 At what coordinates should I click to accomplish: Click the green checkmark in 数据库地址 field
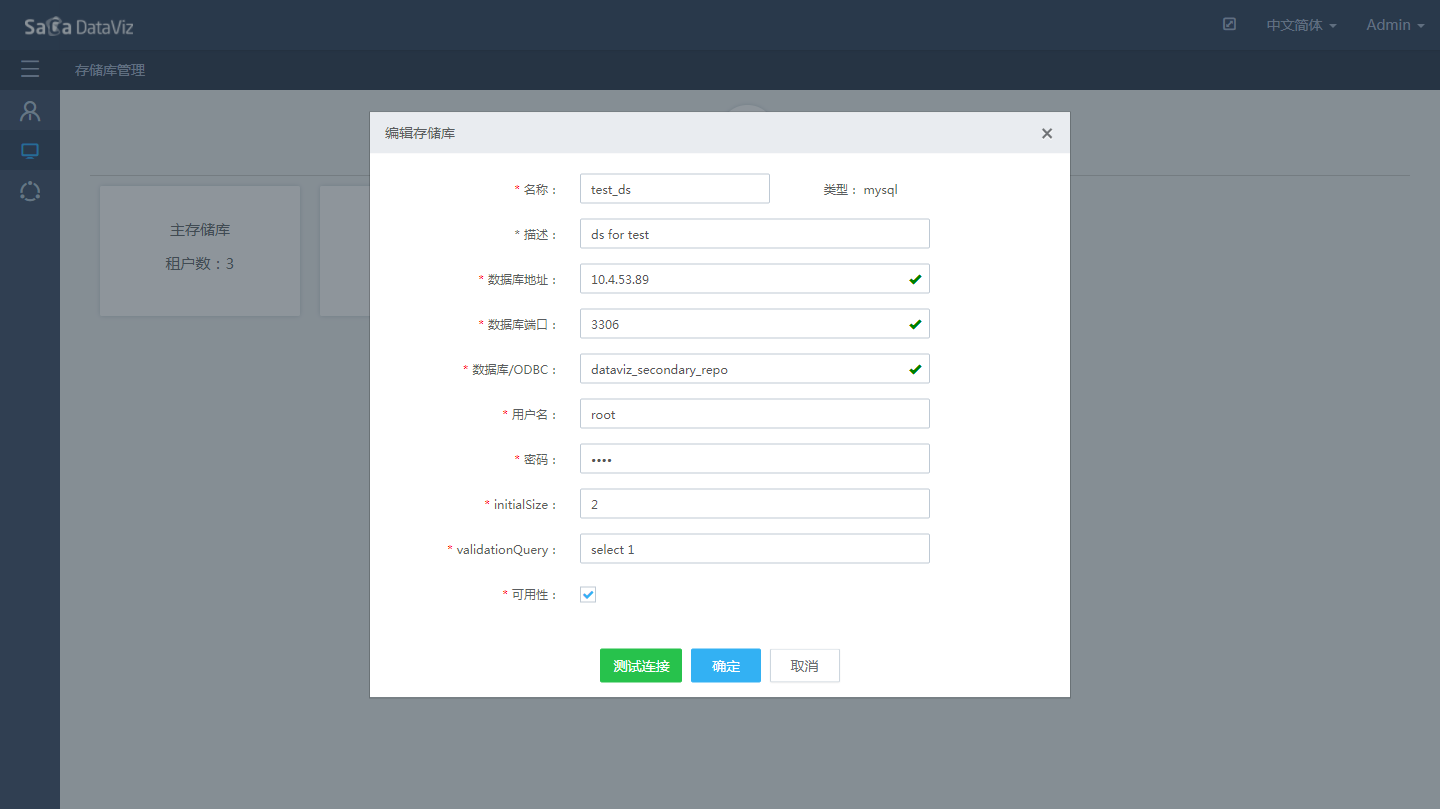pos(915,279)
